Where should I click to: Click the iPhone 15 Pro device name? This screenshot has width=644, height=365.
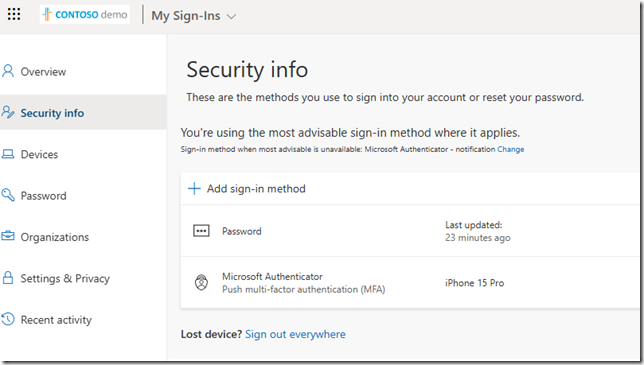coord(475,283)
